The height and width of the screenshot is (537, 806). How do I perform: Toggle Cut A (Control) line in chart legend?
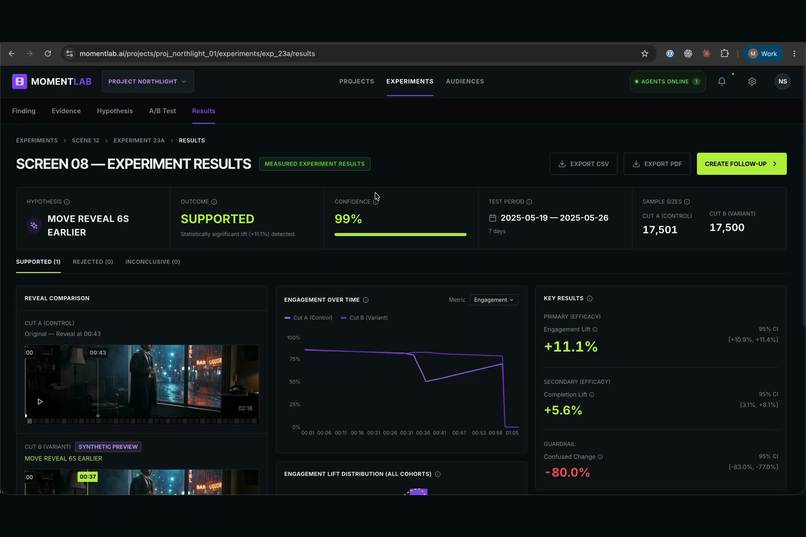click(x=308, y=318)
